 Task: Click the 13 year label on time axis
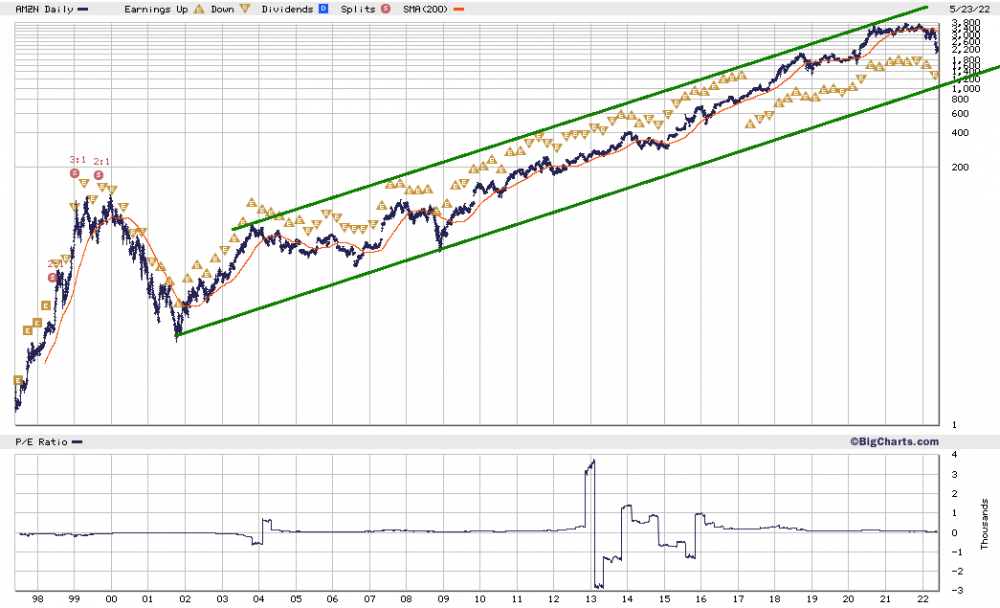[591, 599]
